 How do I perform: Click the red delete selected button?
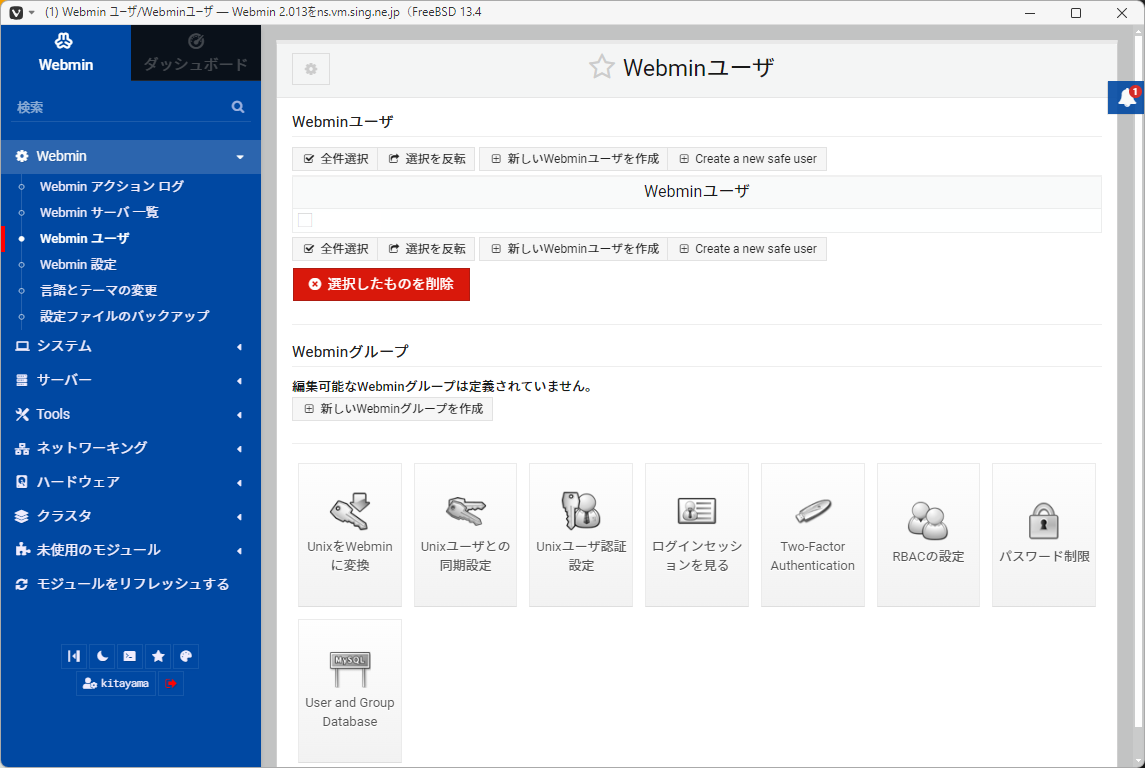(x=381, y=284)
